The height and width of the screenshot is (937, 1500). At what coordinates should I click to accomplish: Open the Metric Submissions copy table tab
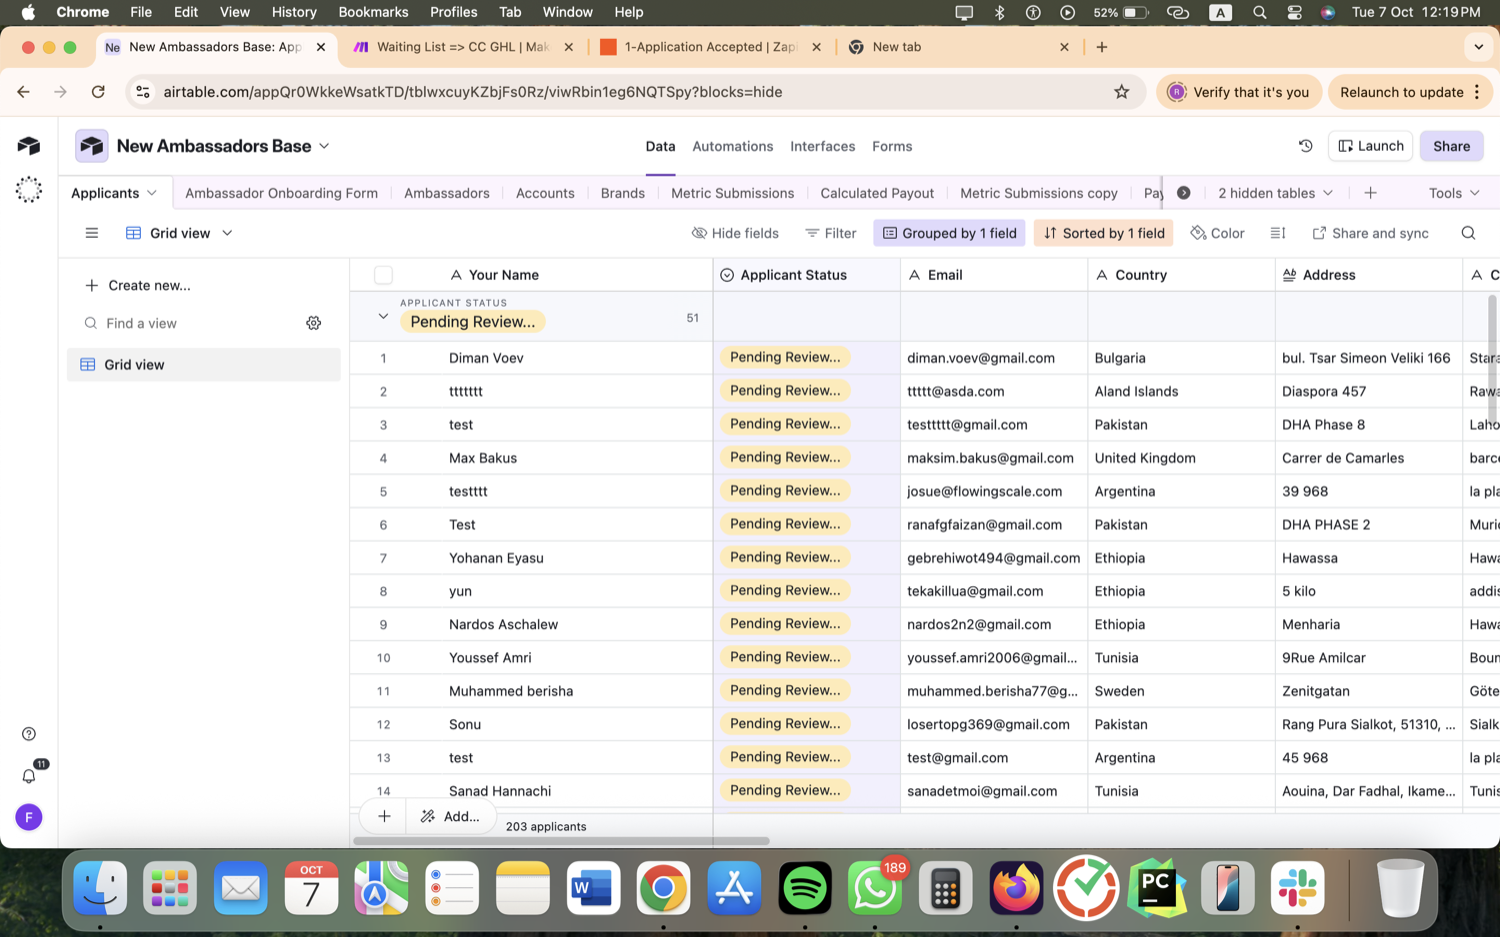[1039, 193]
